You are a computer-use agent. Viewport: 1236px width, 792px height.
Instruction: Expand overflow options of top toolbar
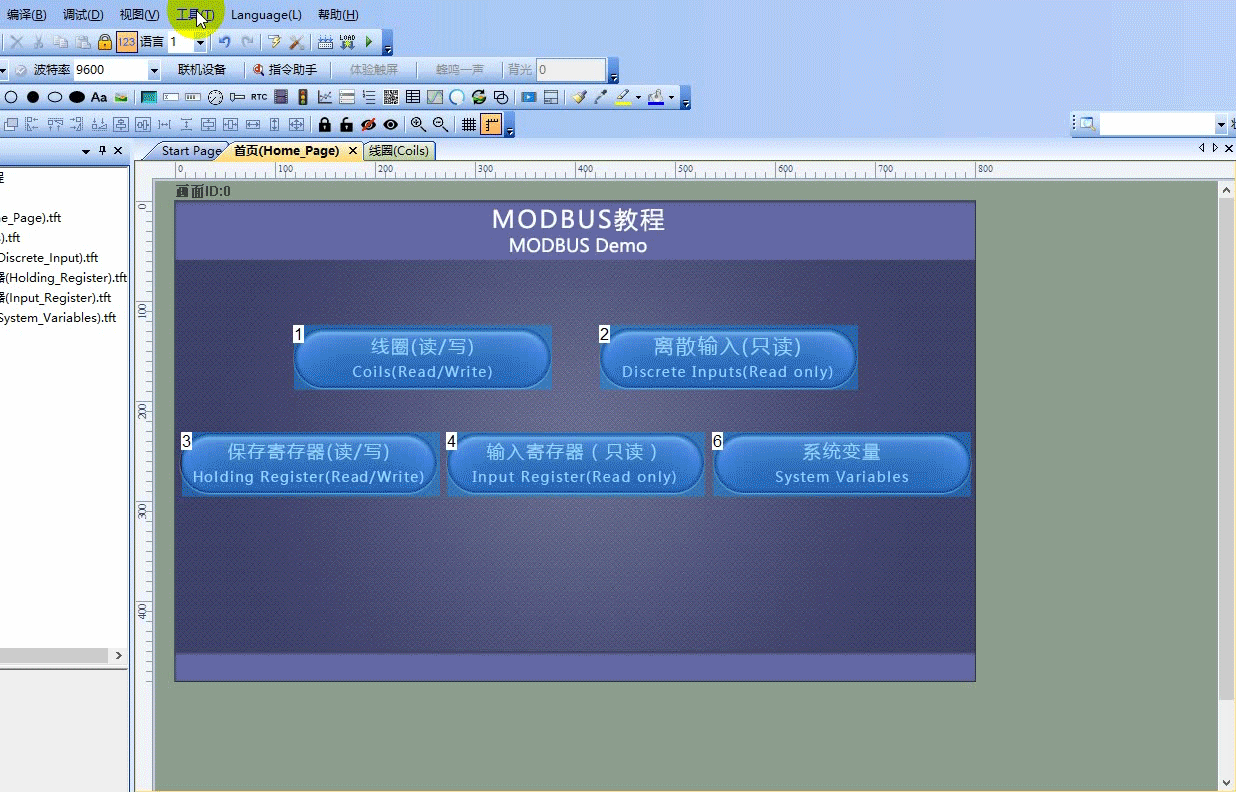click(388, 43)
